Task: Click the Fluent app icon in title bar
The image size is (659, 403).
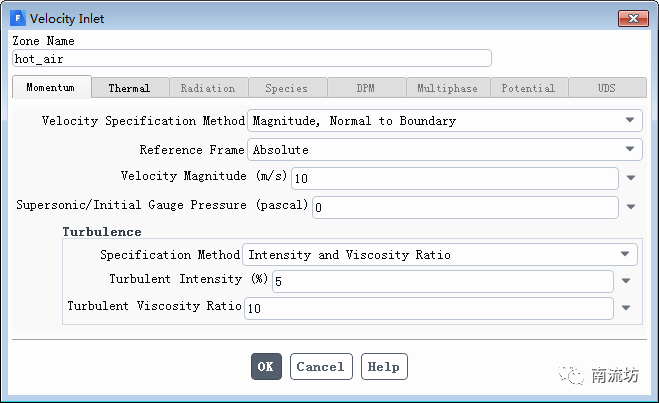Action: coord(18,19)
